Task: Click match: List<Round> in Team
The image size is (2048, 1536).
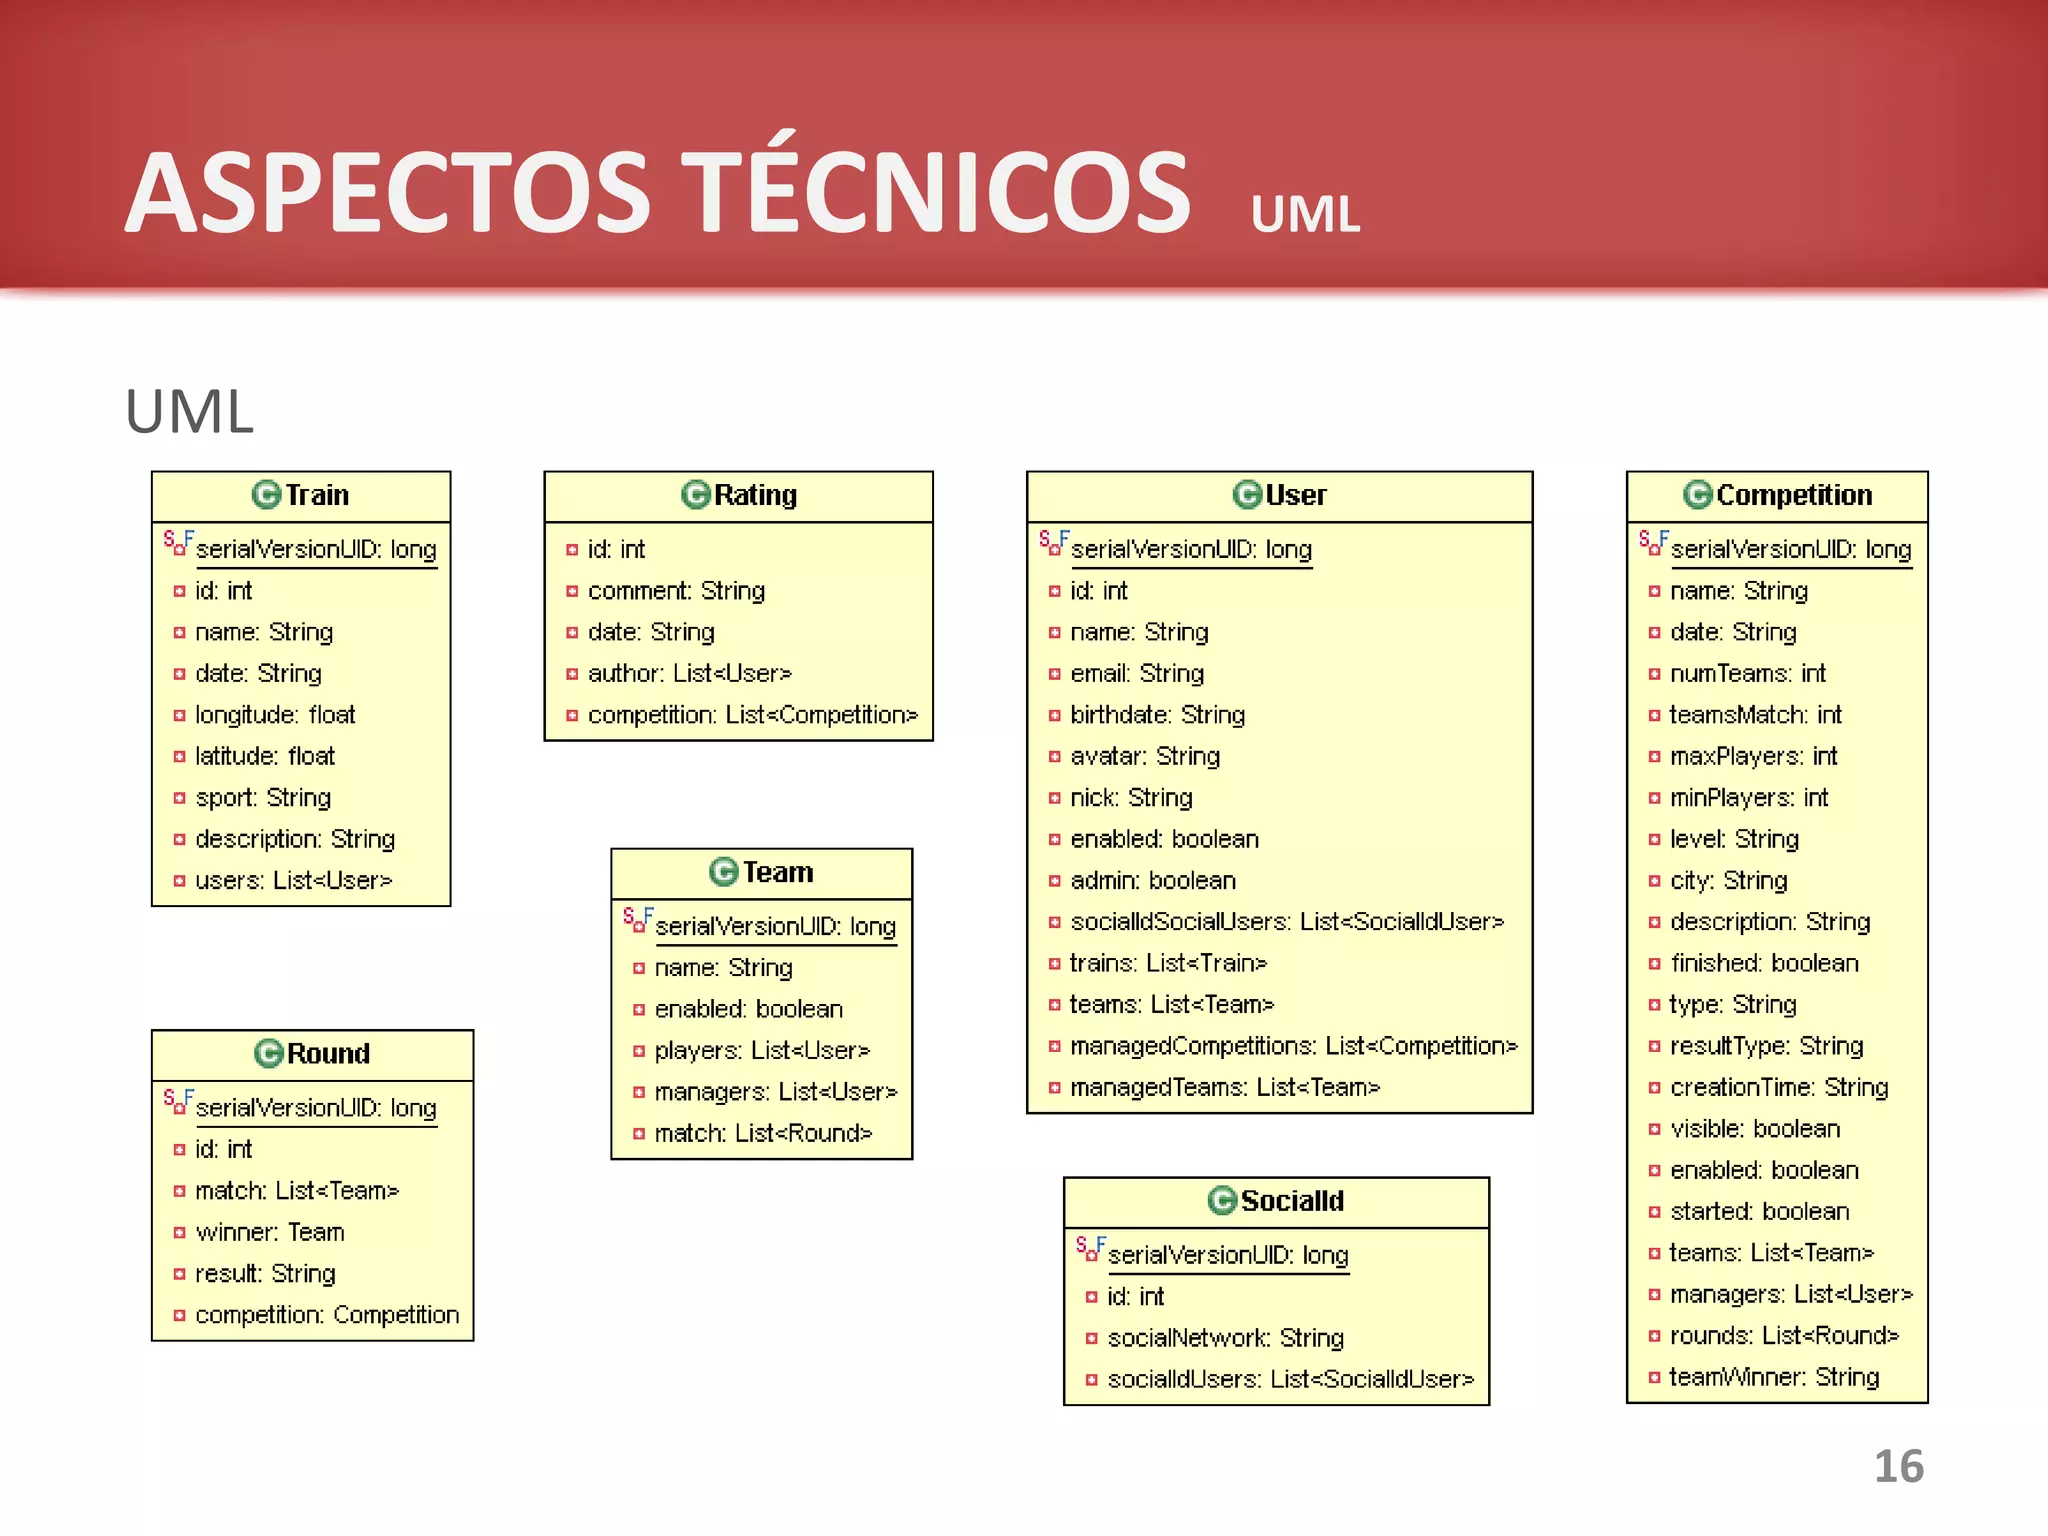Action: point(764,1133)
